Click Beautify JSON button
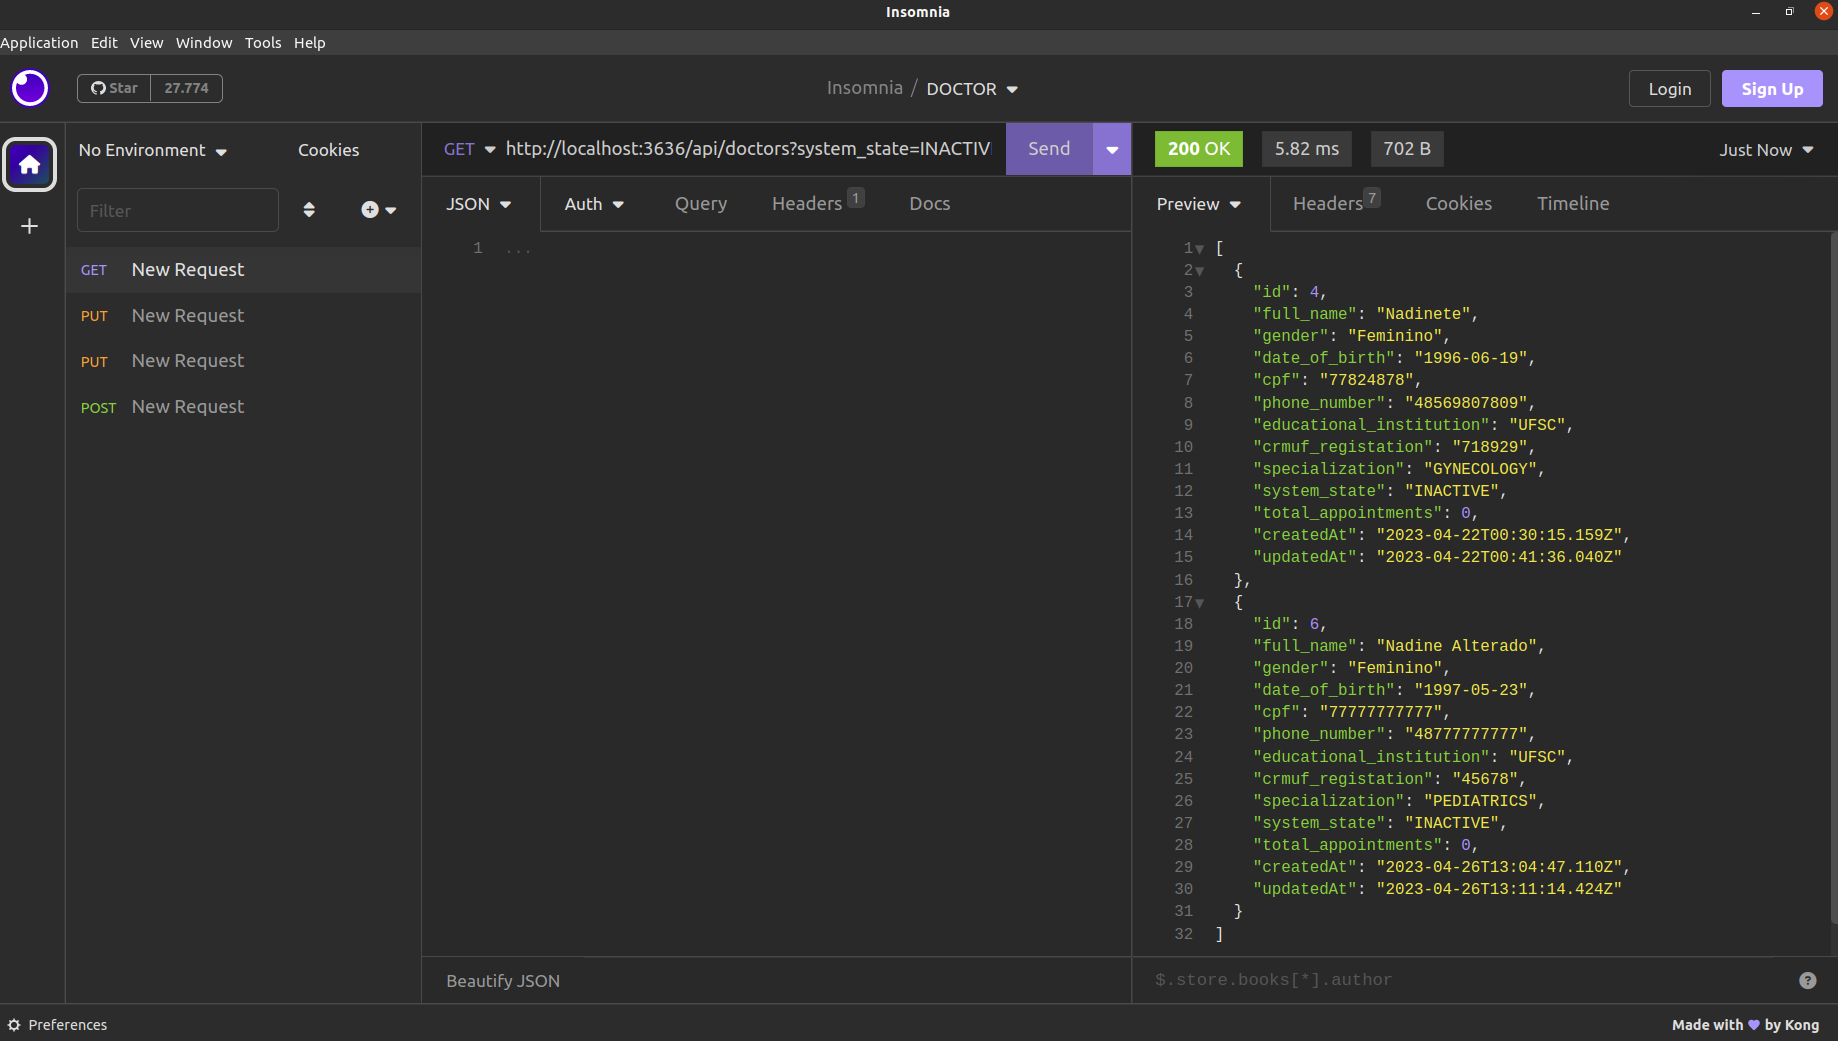 pos(503,981)
